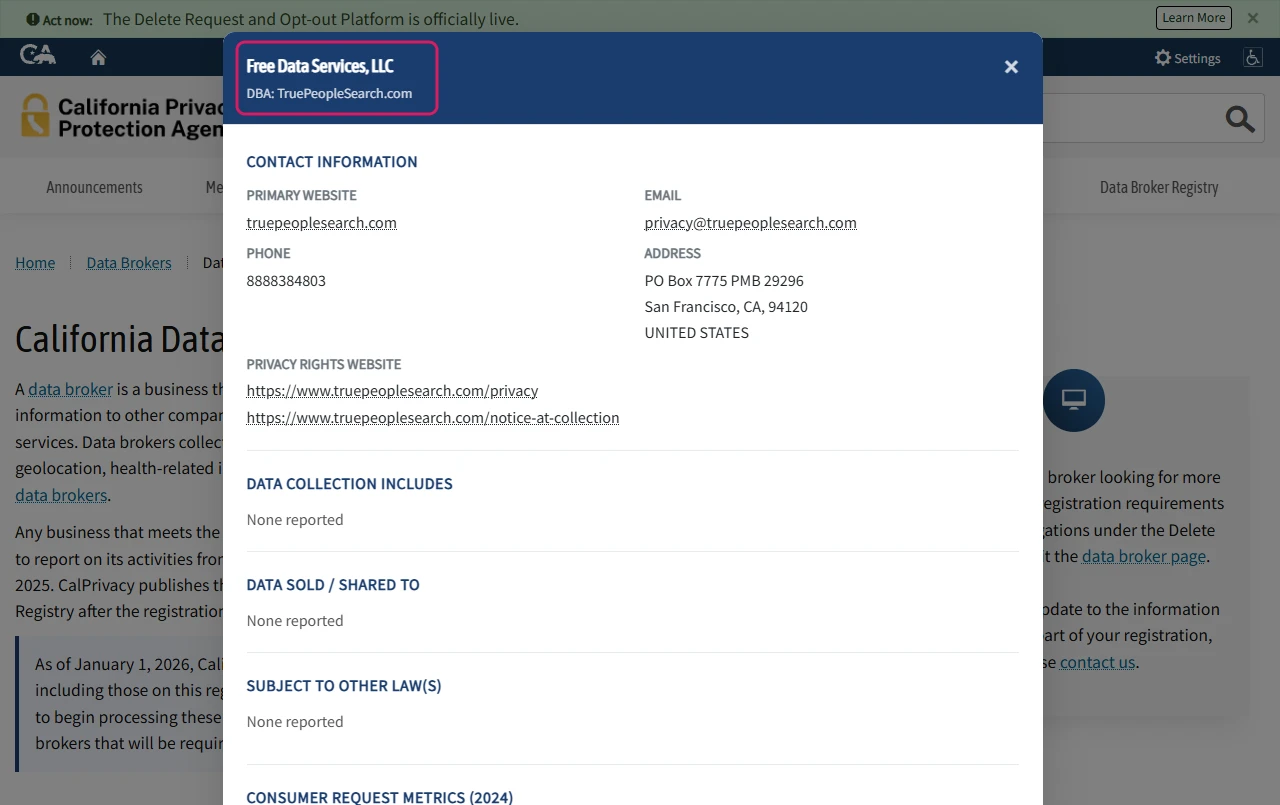Click the PRIVACY RIGHTS WEBSITE label
Image resolution: width=1280 pixels, height=805 pixels.
tap(324, 365)
